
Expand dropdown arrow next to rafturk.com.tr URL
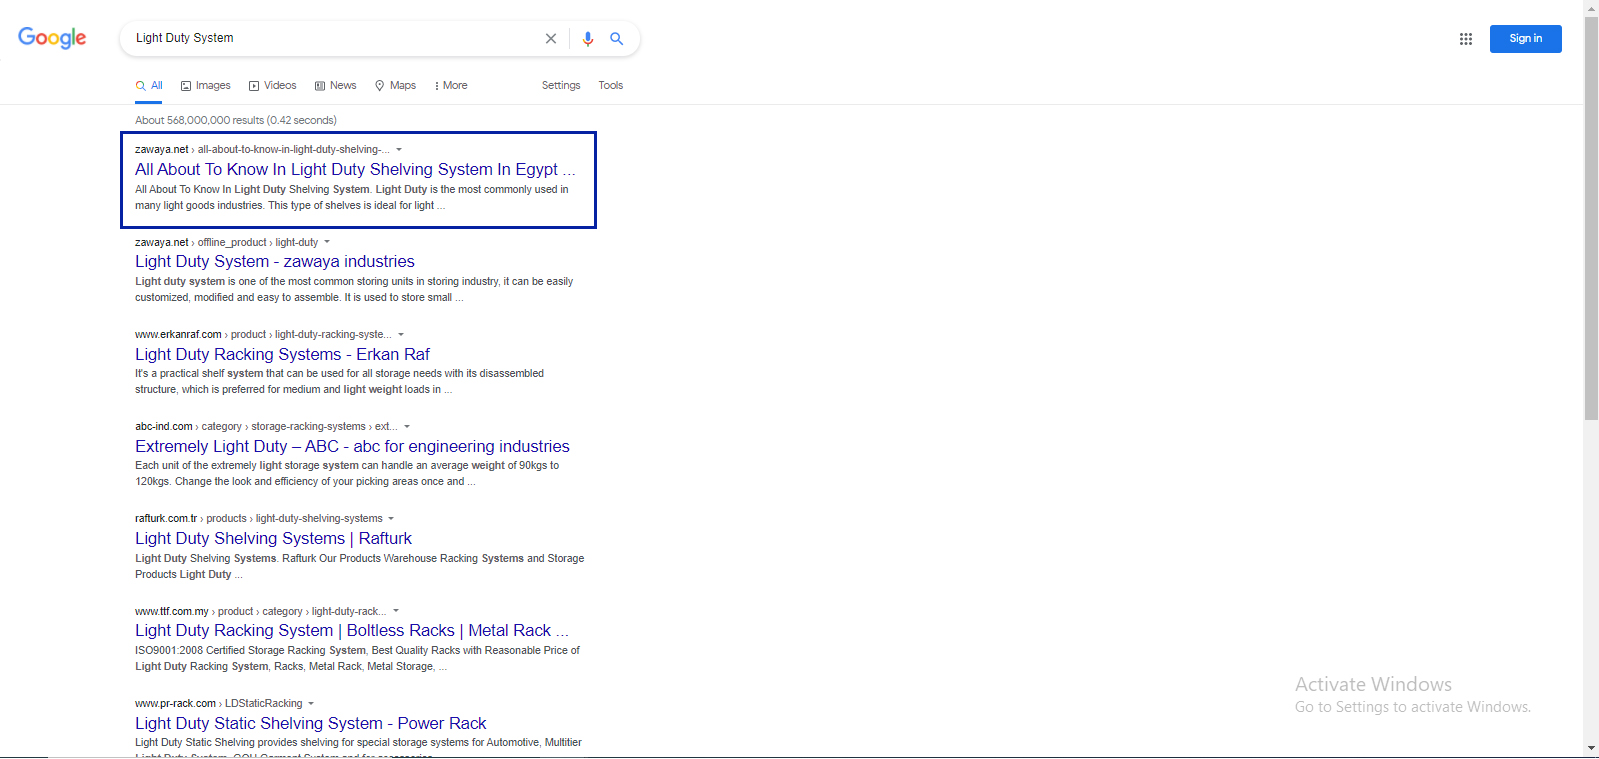pos(391,519)
